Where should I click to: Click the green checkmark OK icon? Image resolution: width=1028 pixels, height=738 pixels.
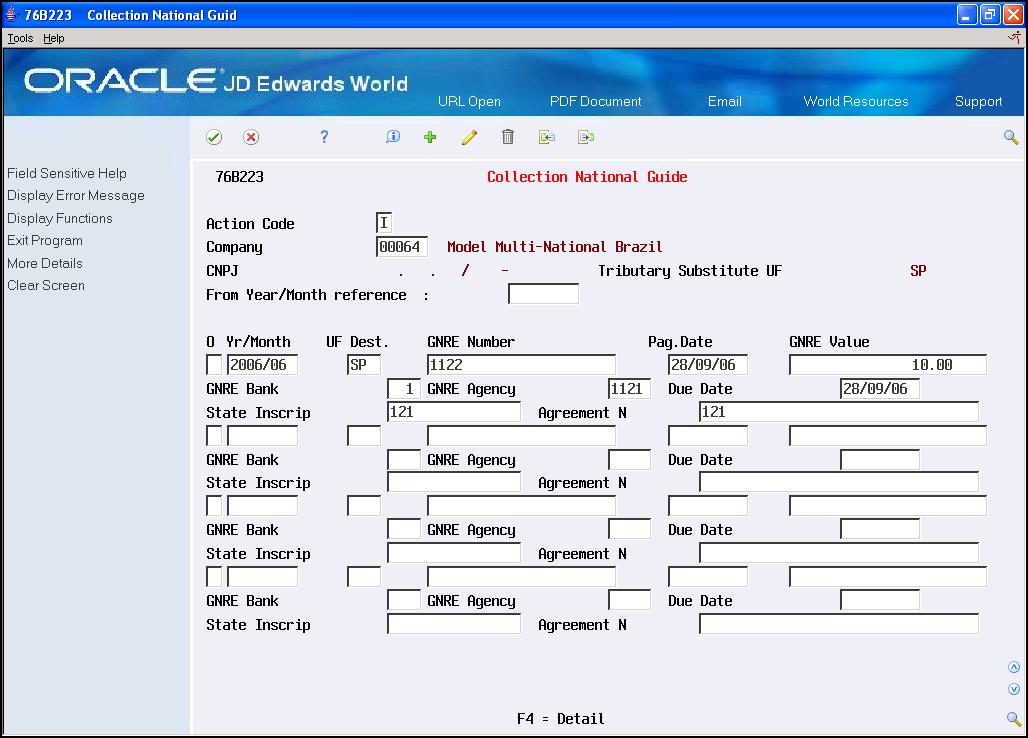click(x=214, y=137)
